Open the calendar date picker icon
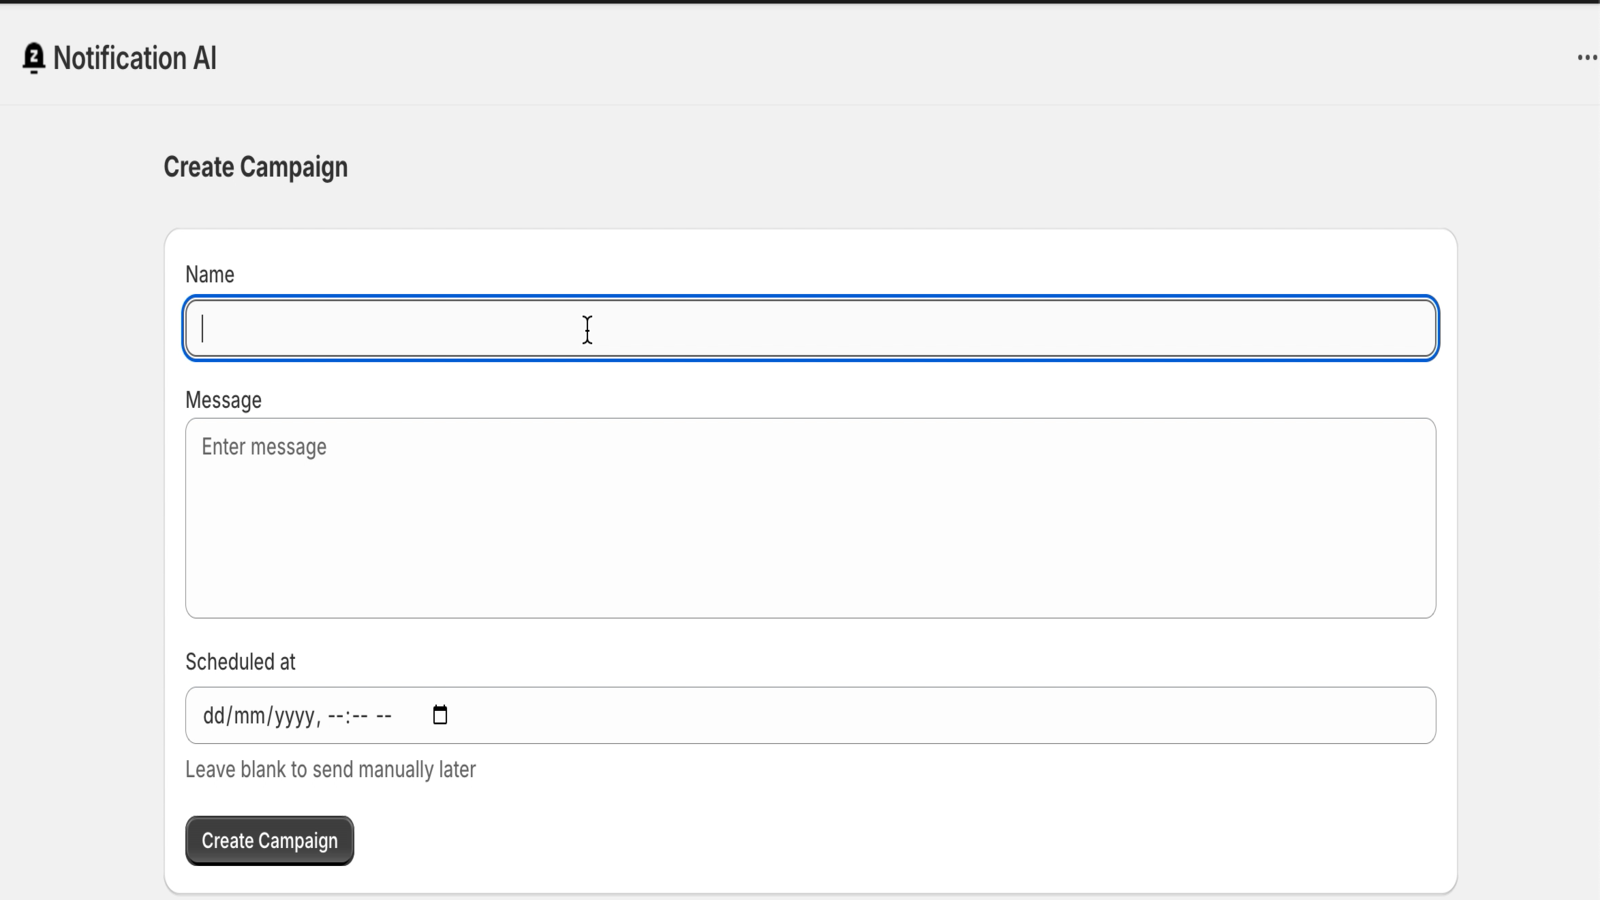1600x900 pixels. tap(440, 715)
